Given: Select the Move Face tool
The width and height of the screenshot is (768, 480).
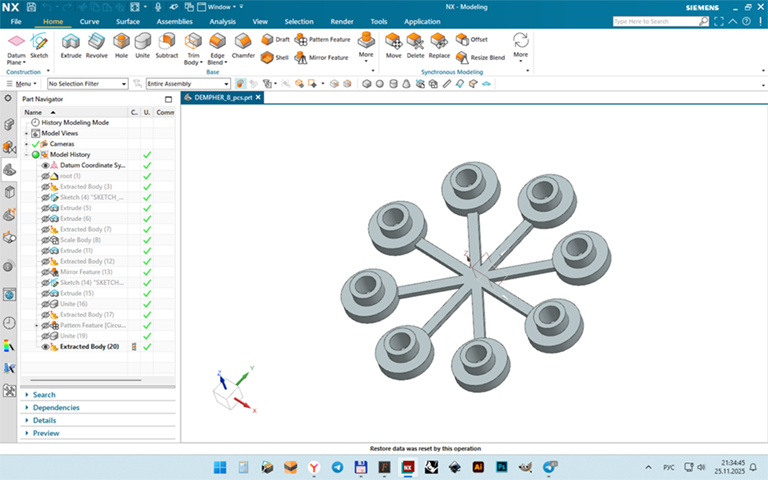Looking at the screenshot, I should (393, 46).
